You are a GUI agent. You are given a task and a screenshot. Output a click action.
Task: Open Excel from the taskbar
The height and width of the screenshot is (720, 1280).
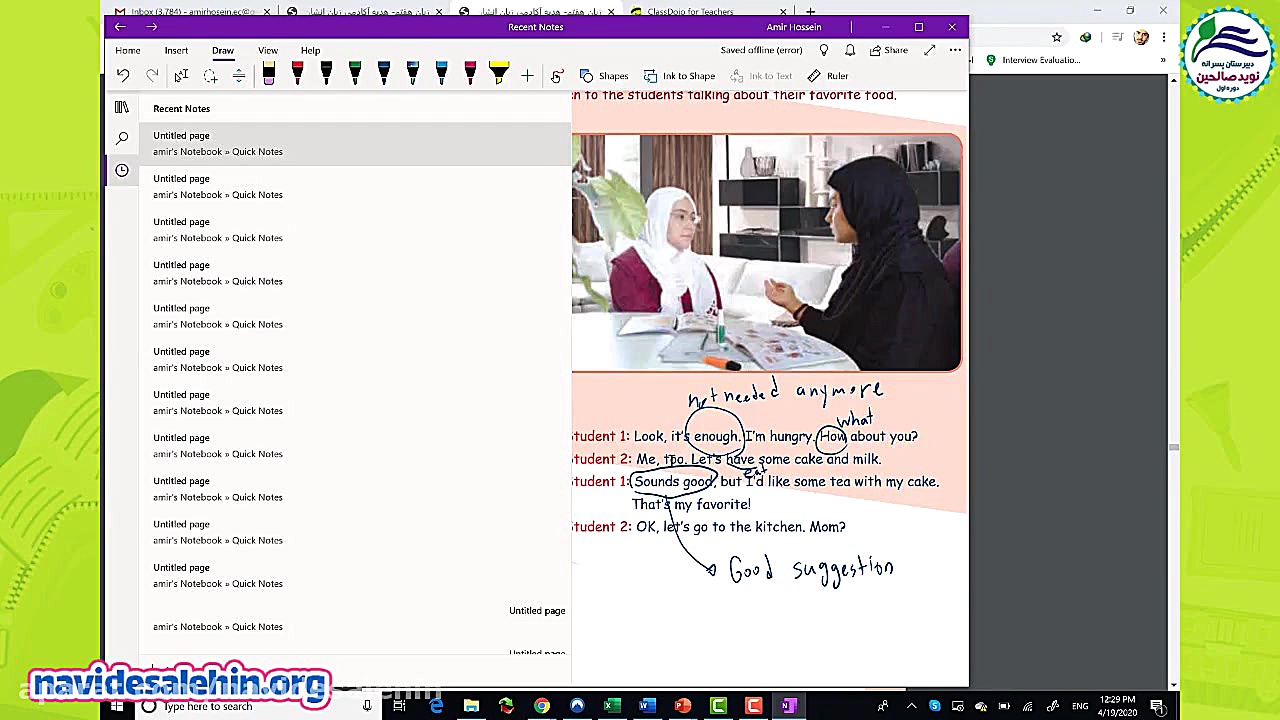[x=612, y=706]
